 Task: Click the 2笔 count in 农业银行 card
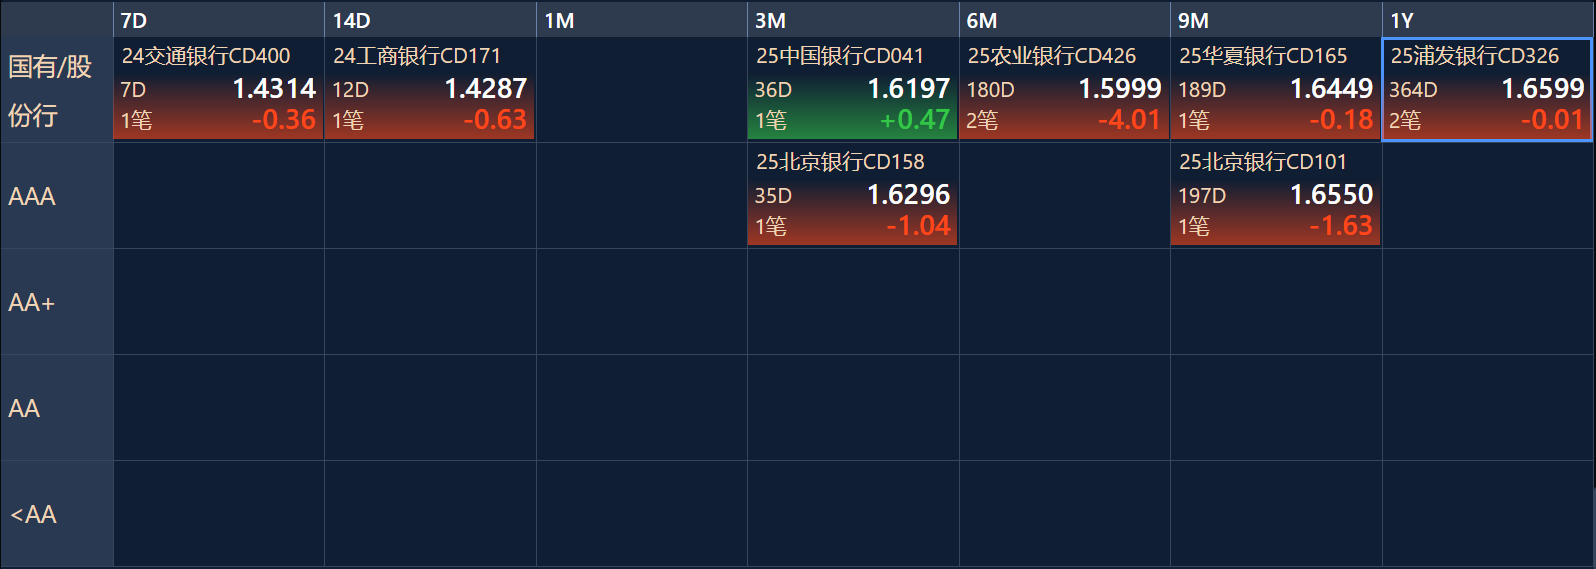[982, 121]
